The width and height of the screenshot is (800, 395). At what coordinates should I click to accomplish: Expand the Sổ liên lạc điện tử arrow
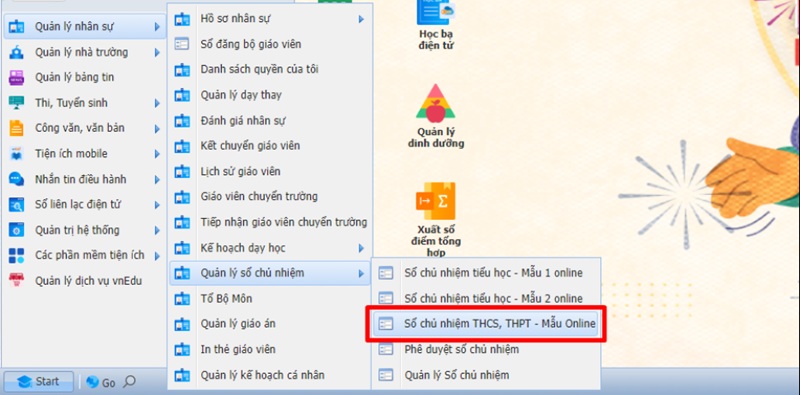tap(157, 205)
